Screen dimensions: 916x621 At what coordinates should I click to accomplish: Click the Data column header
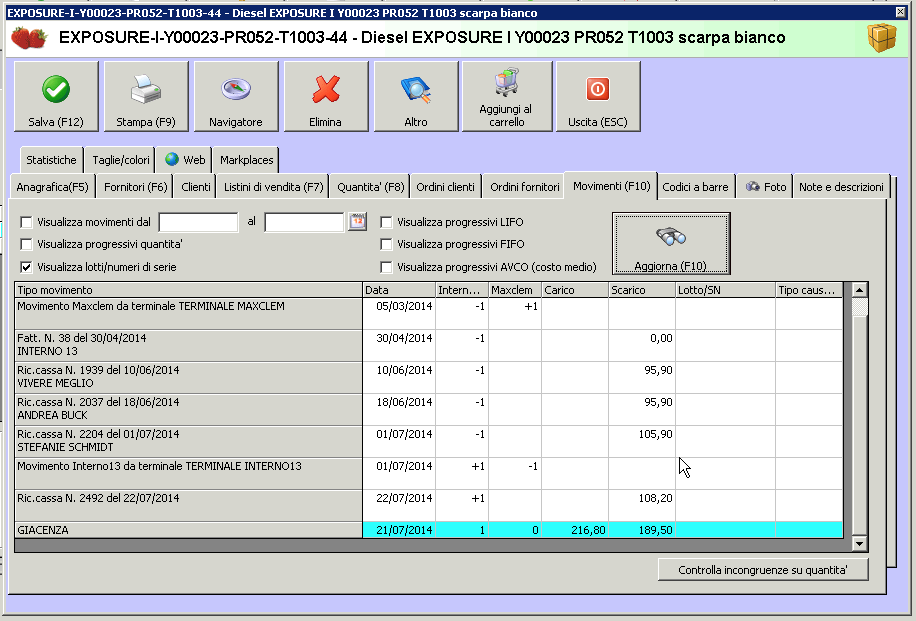point(399,290)
